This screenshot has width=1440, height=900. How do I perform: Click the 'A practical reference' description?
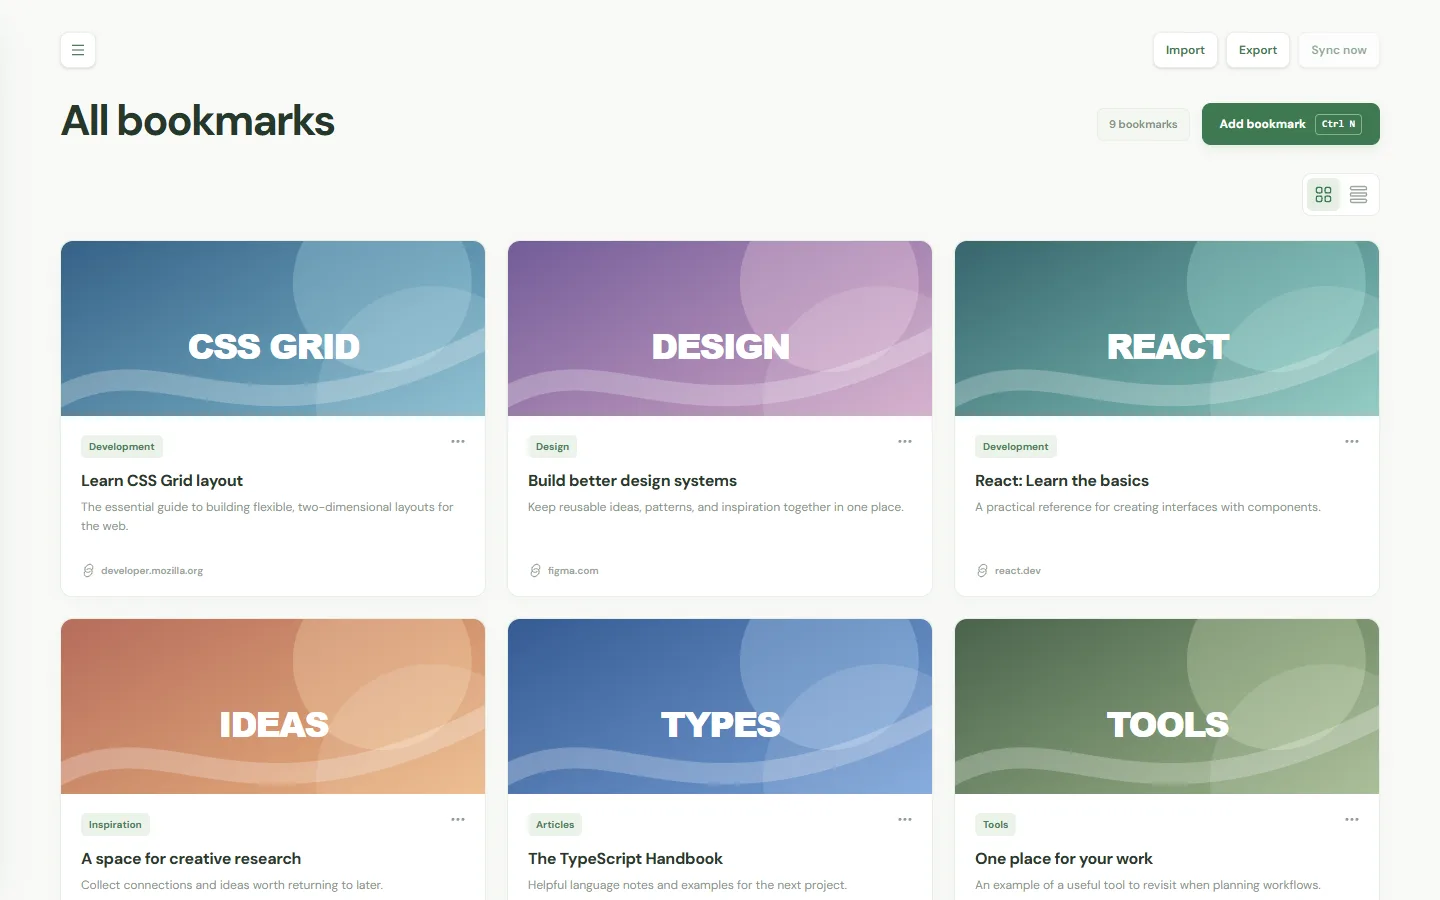(1148, 507)
